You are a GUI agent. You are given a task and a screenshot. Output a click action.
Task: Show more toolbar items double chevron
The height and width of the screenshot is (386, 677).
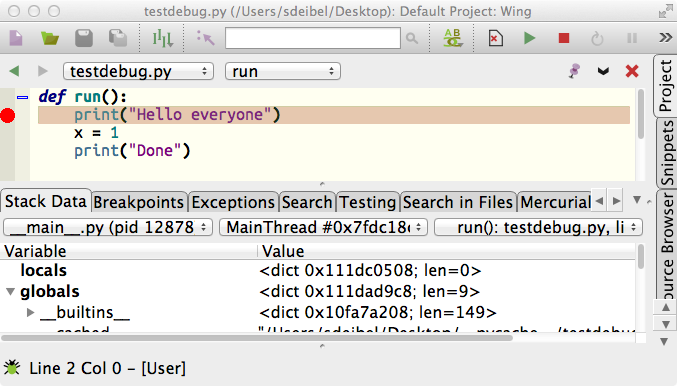665,38
